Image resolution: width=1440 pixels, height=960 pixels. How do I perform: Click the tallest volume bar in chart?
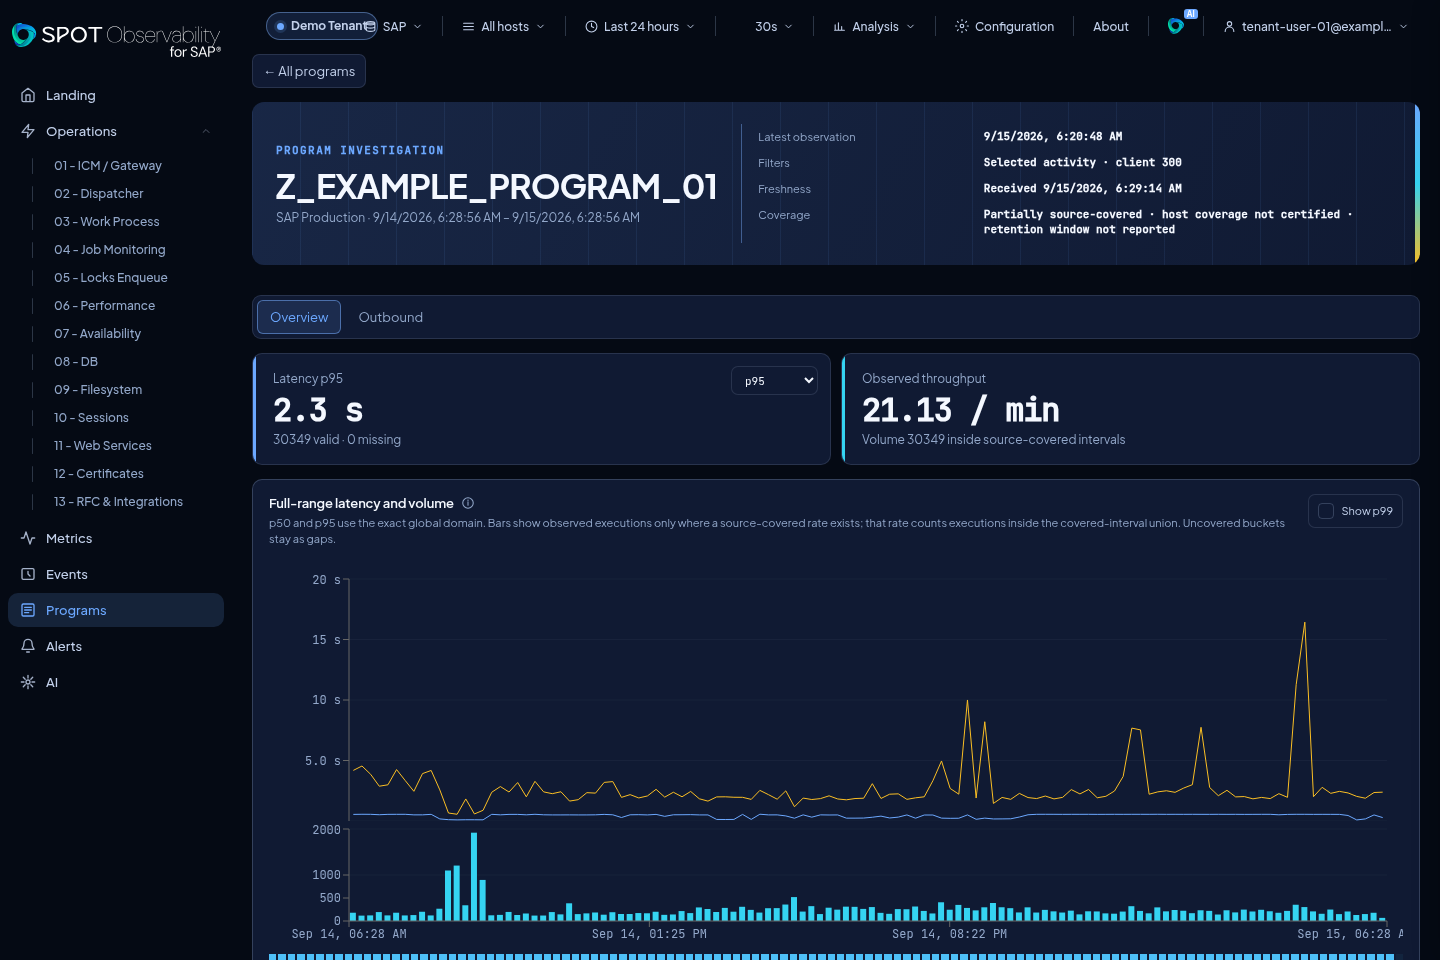coord(474,876)
